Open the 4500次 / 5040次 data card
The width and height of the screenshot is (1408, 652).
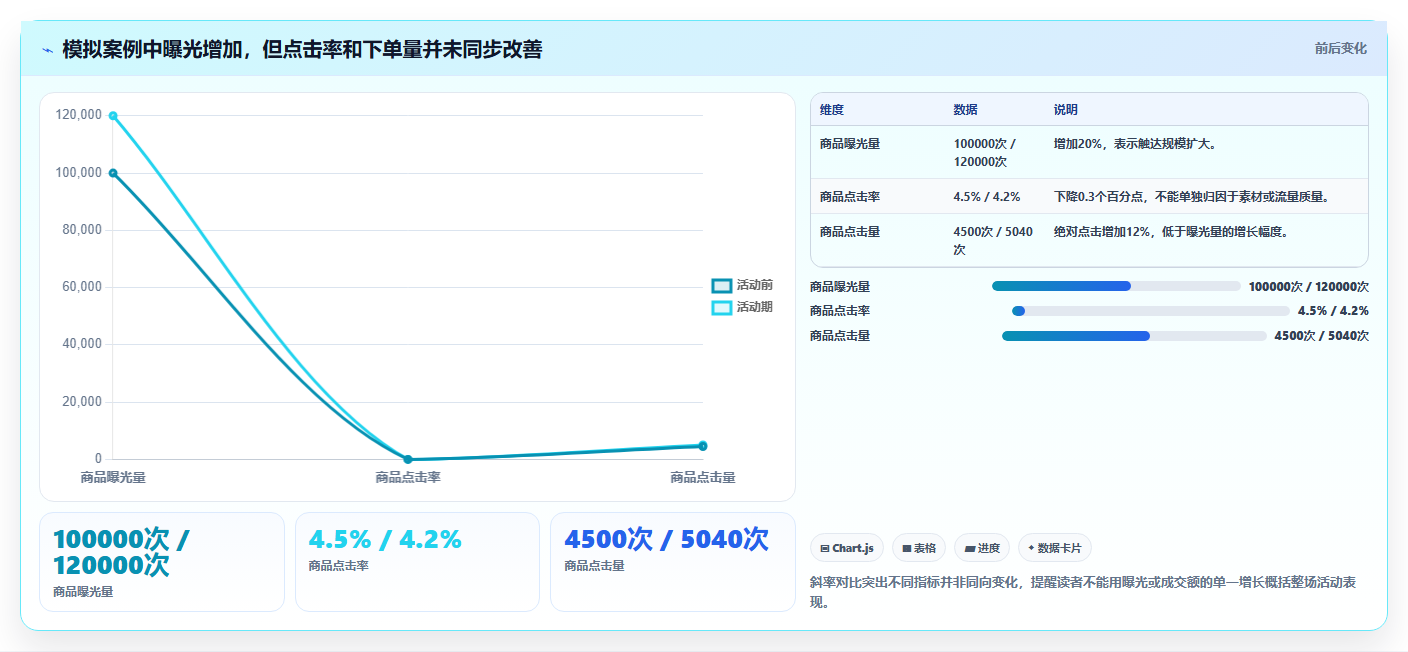pyautogui.click(x=672, y=561)
